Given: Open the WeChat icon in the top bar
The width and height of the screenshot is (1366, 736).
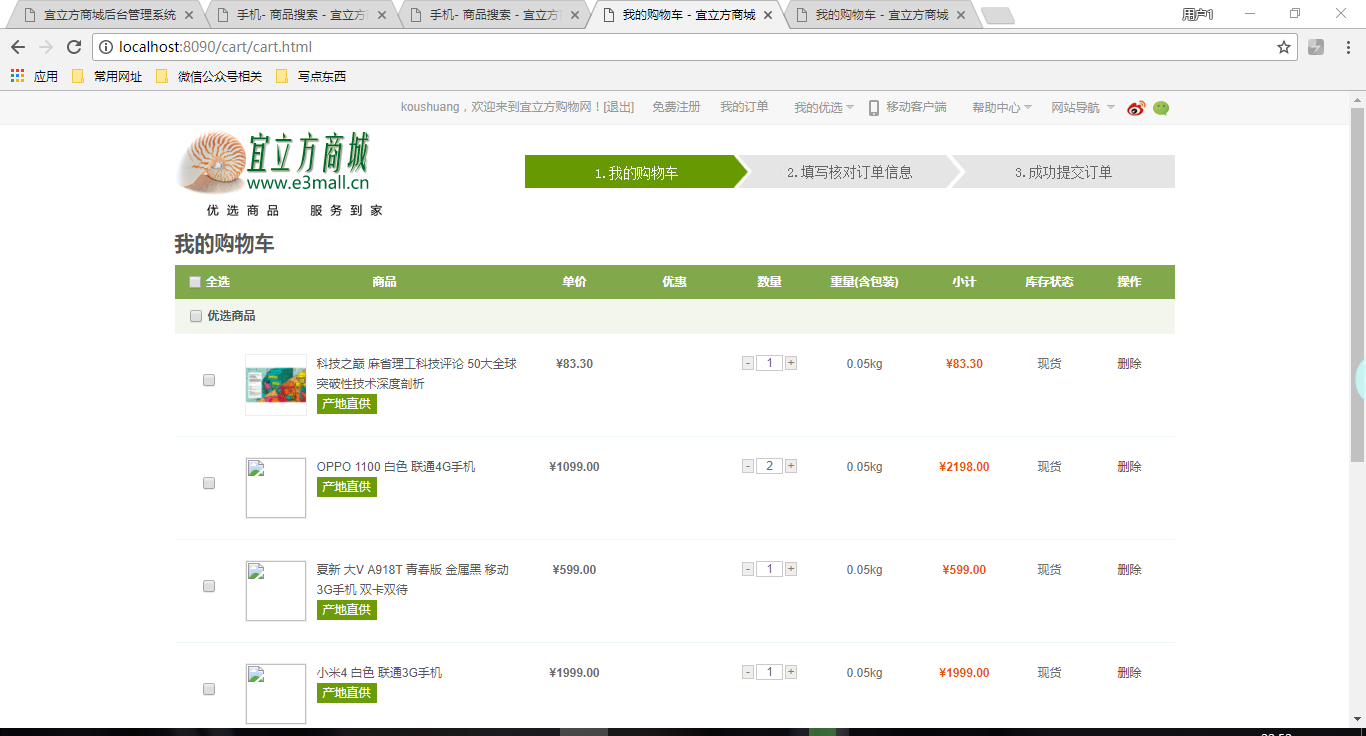Looking at the screenshot, I should (x=1161, y=108).
